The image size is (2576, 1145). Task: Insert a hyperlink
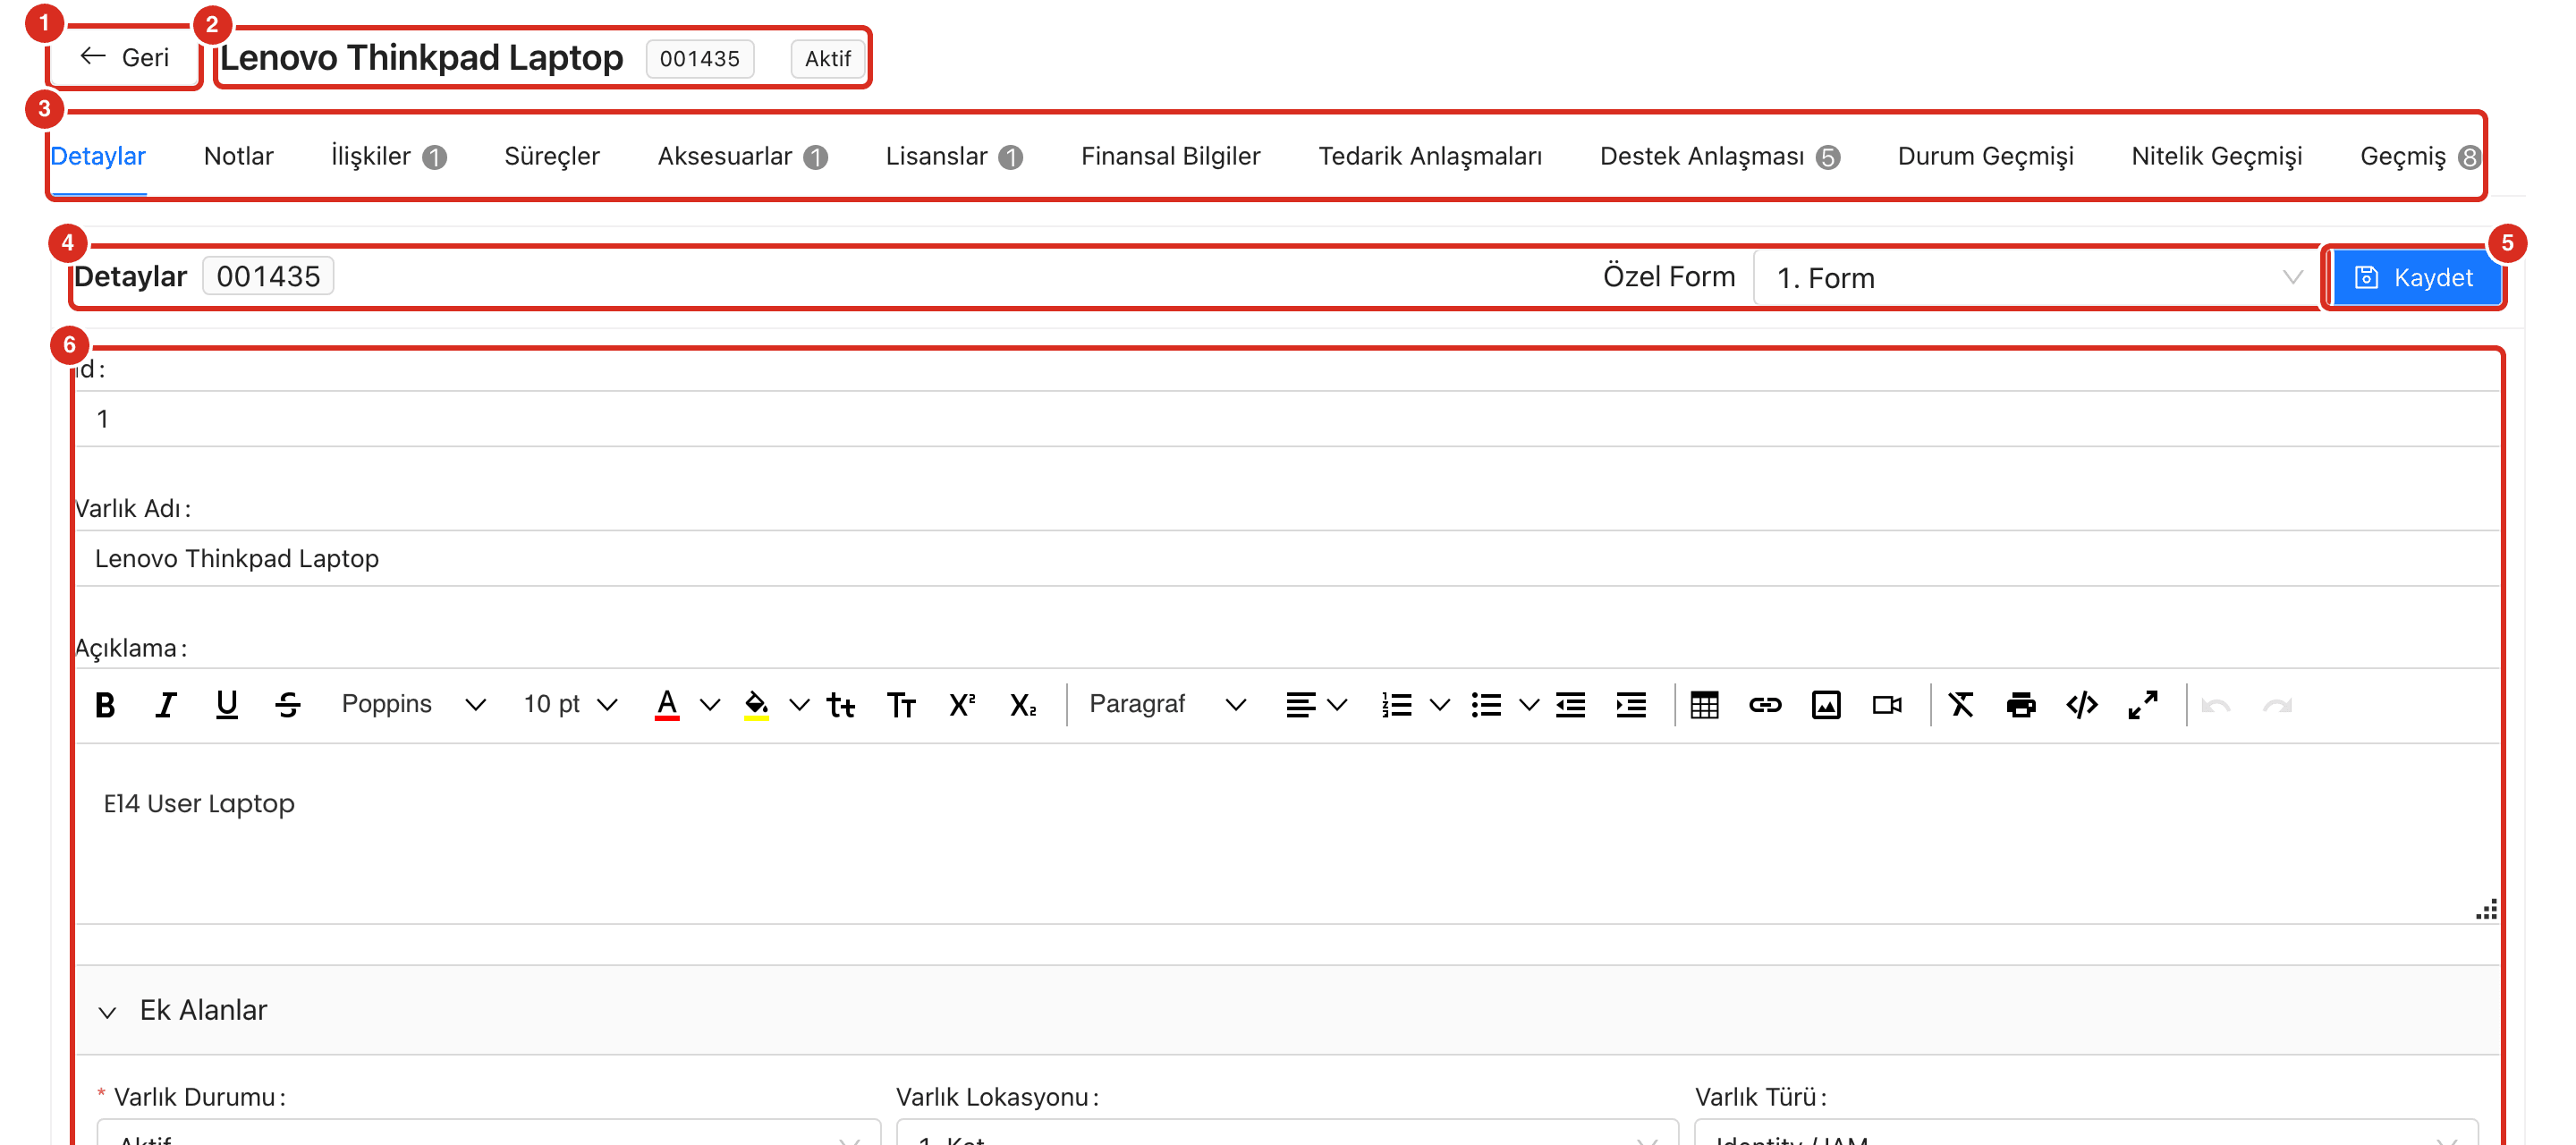(1766, 705)
